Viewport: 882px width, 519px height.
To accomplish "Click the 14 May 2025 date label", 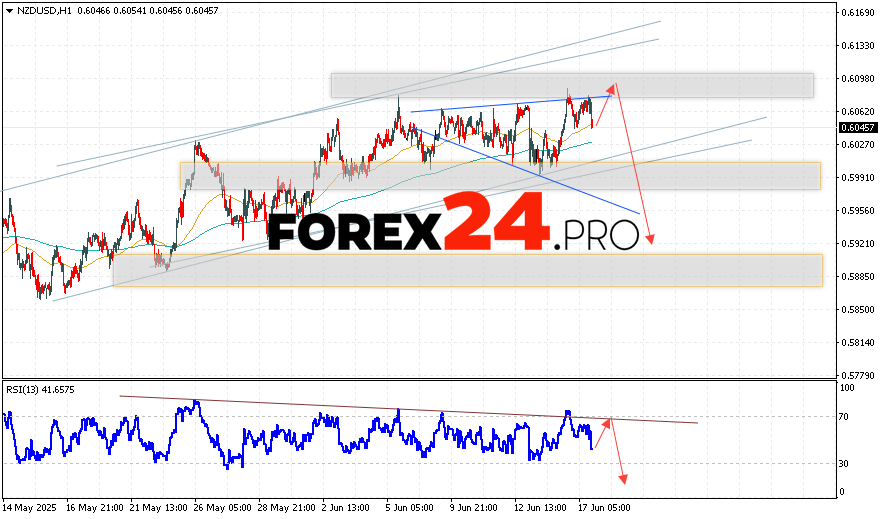I will [x=28, y=508].
